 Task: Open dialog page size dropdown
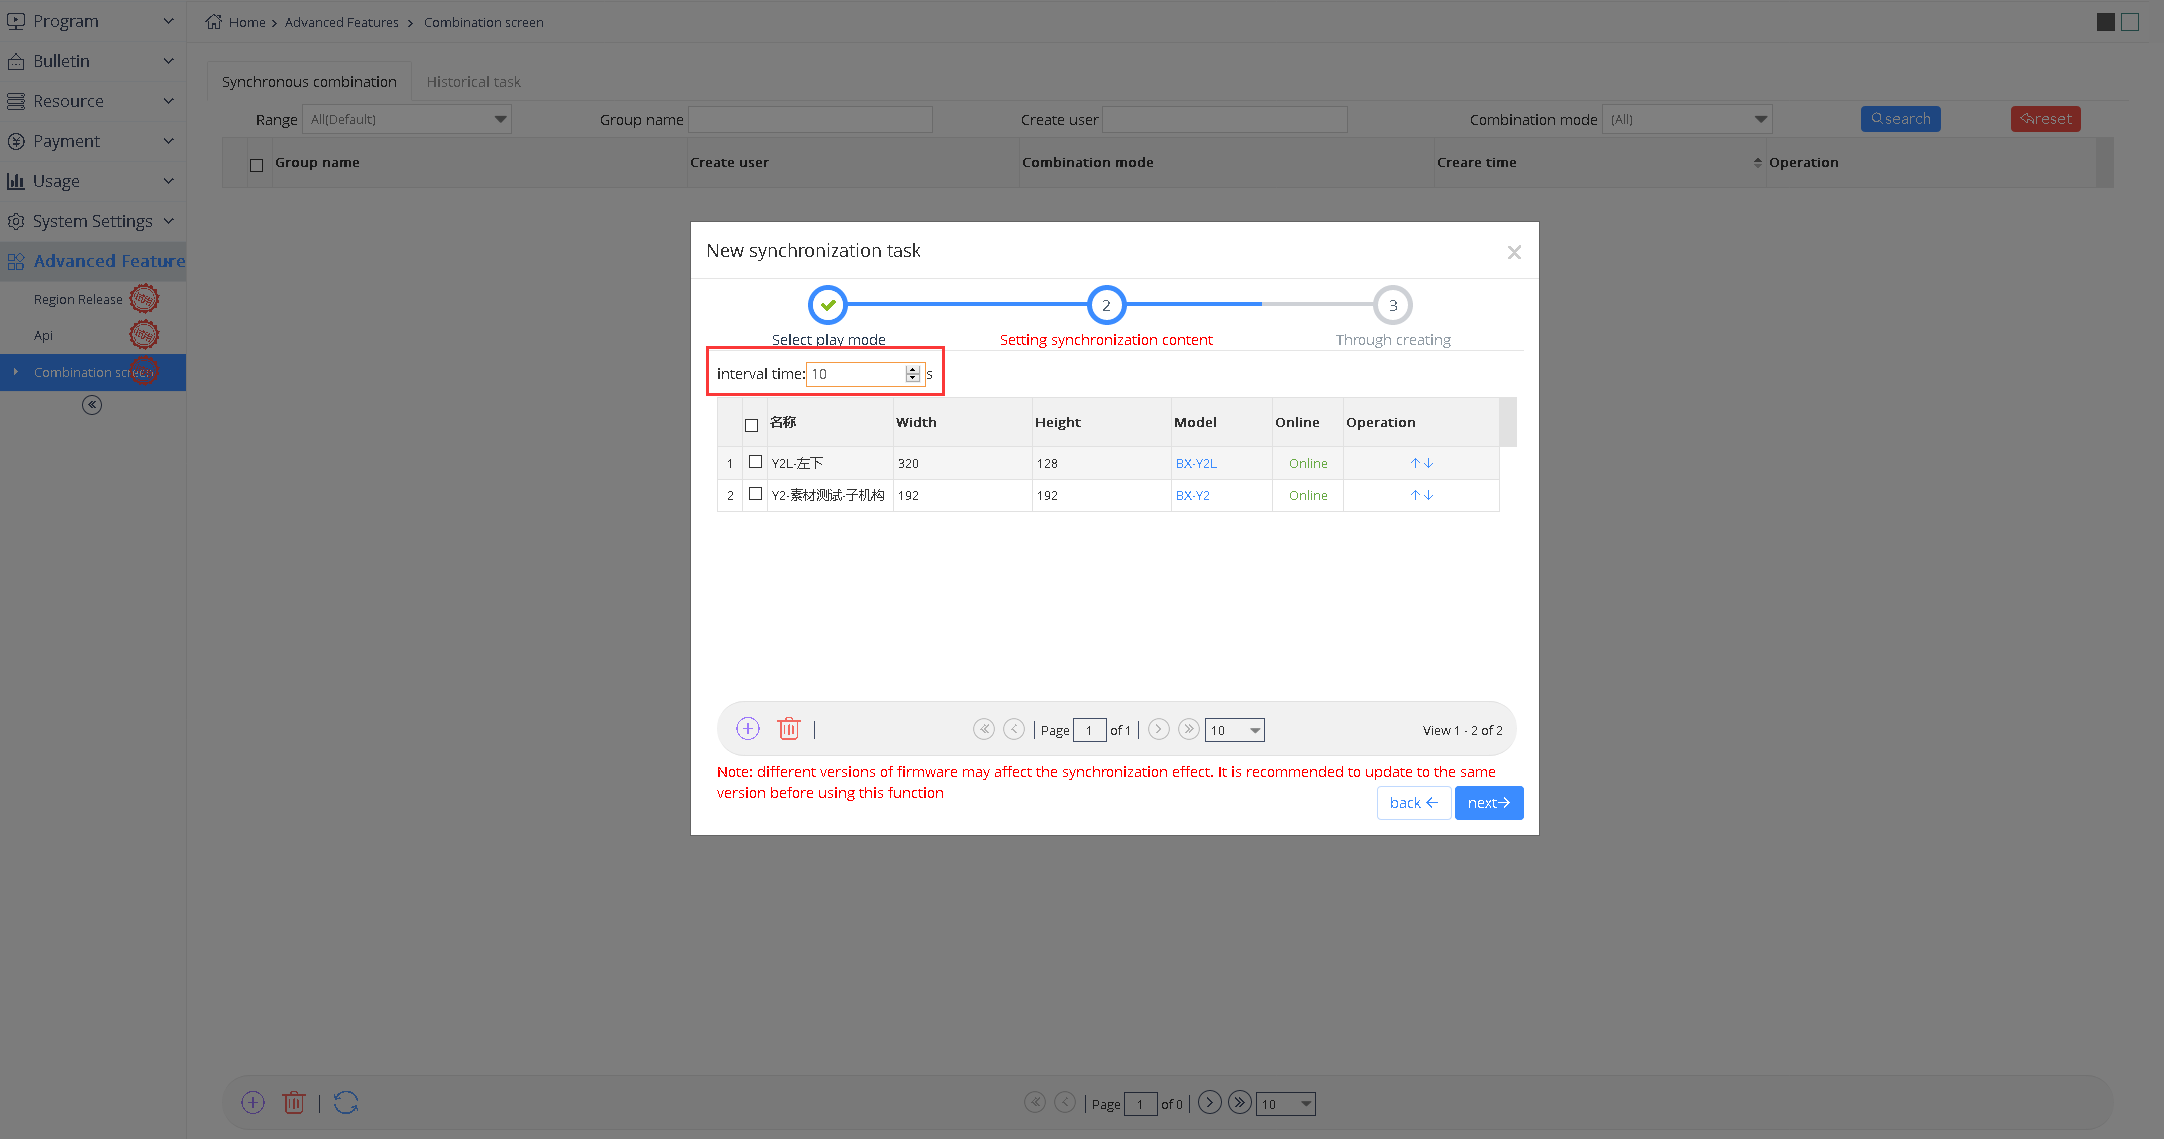tap(1235, 730)
